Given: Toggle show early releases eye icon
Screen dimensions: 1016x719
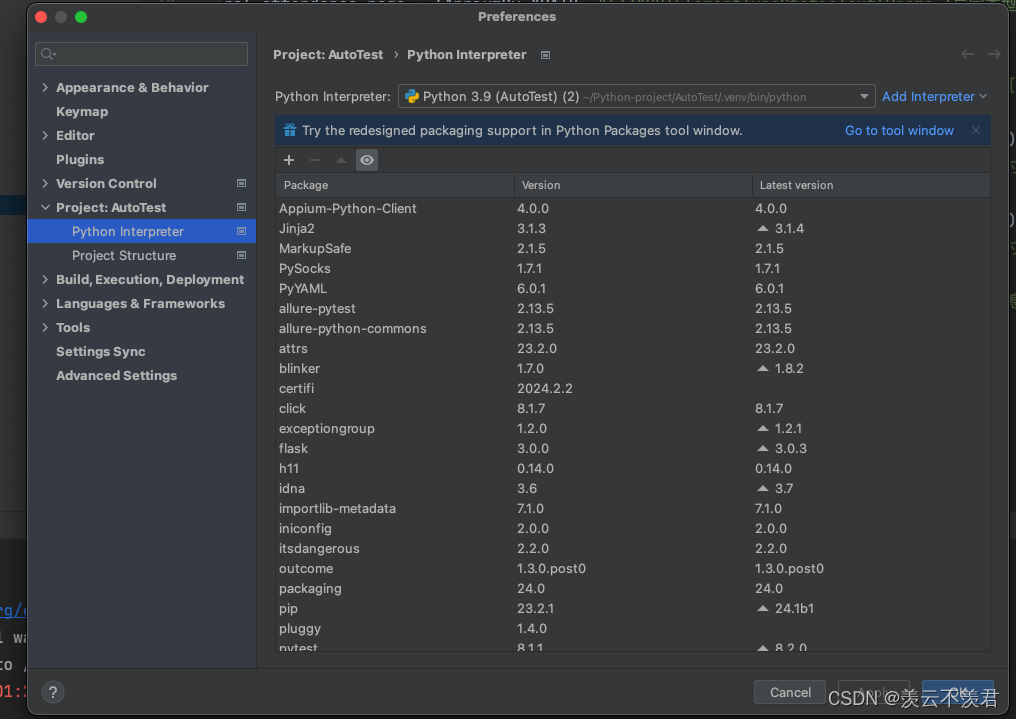Looking at the screenshot, I should pyautogui.click(x=367, y=160).
